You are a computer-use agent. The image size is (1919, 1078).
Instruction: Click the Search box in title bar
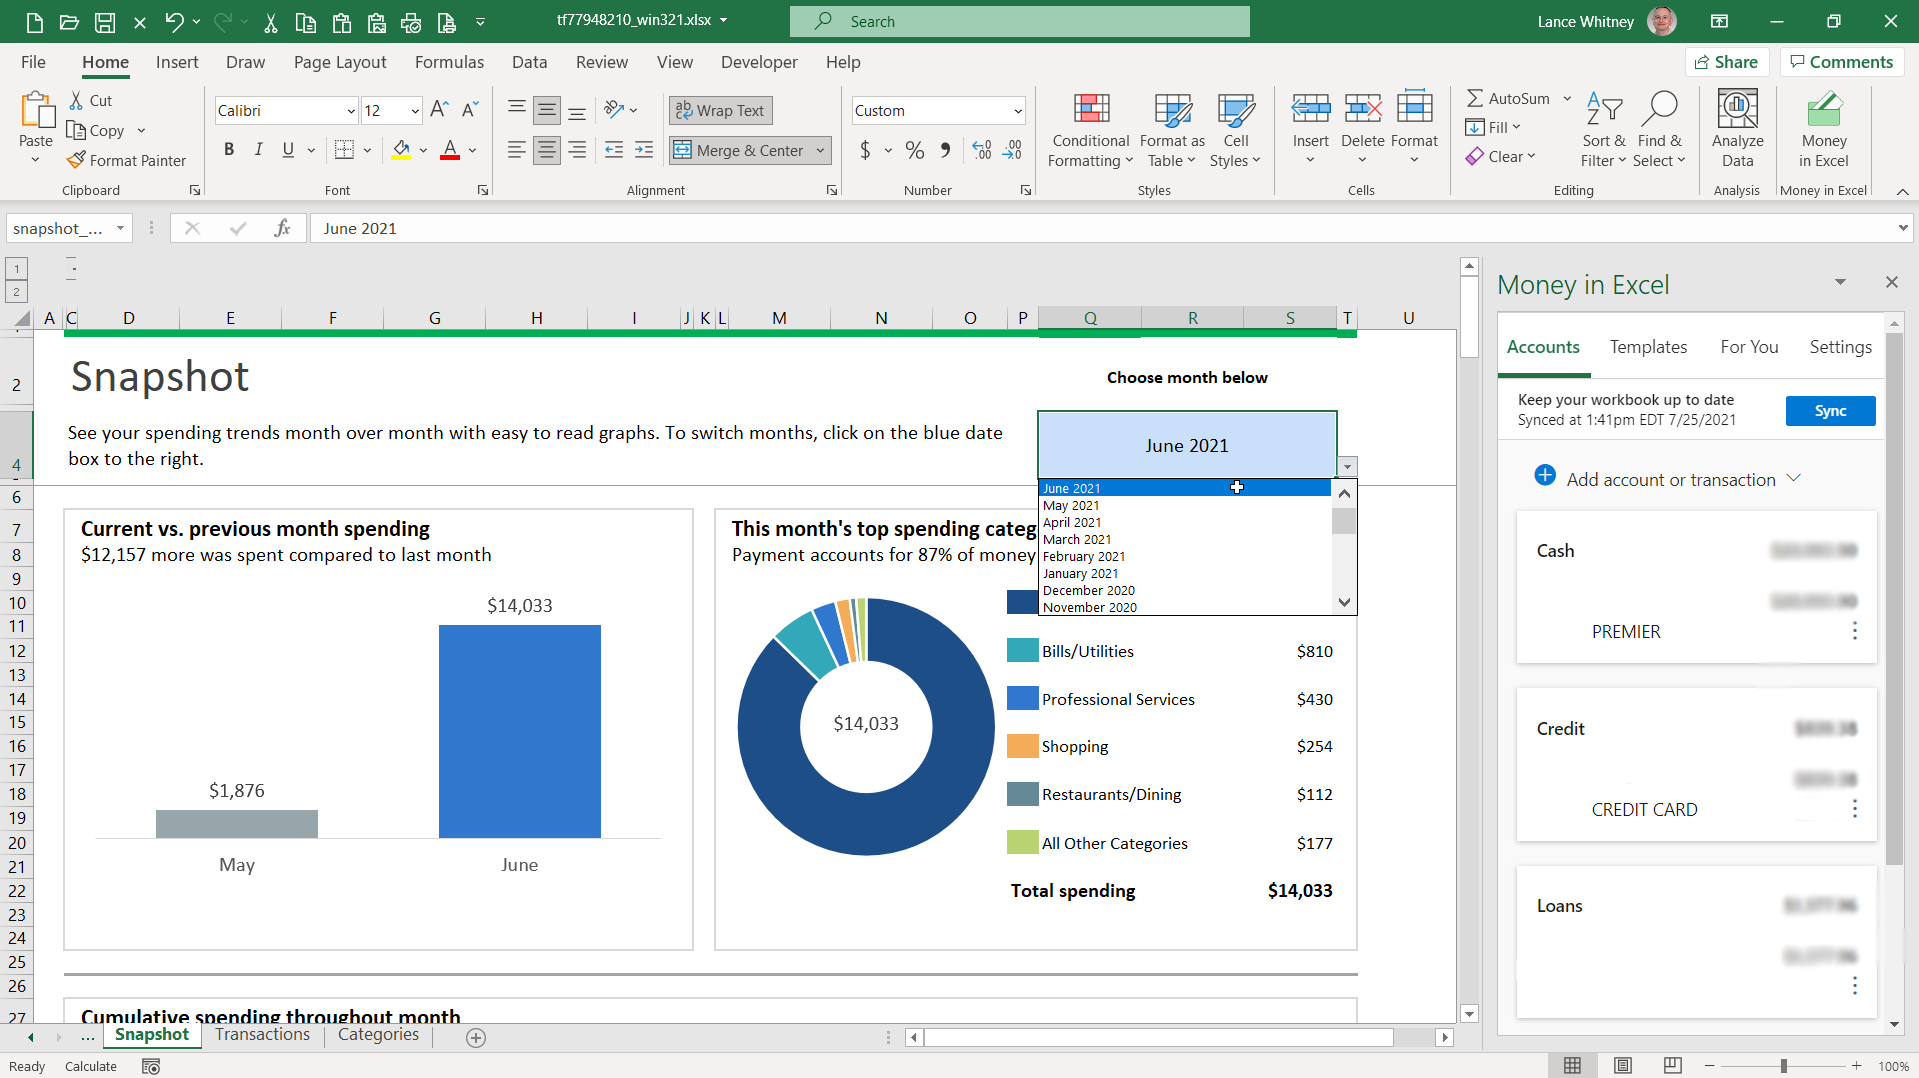click(x=1019, y=21)
